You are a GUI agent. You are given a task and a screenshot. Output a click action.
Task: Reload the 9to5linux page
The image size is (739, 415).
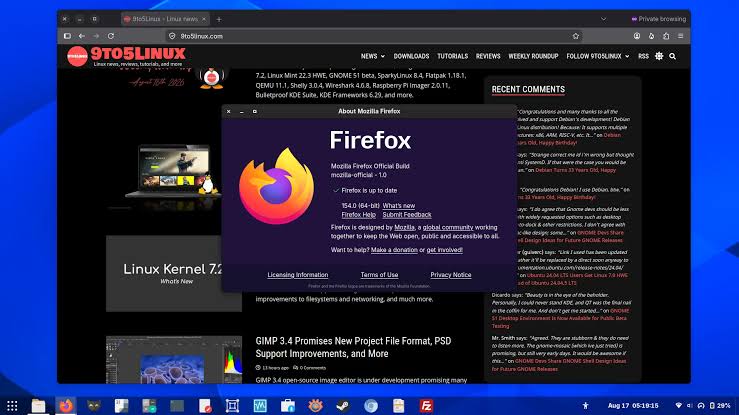coord(111,36)
